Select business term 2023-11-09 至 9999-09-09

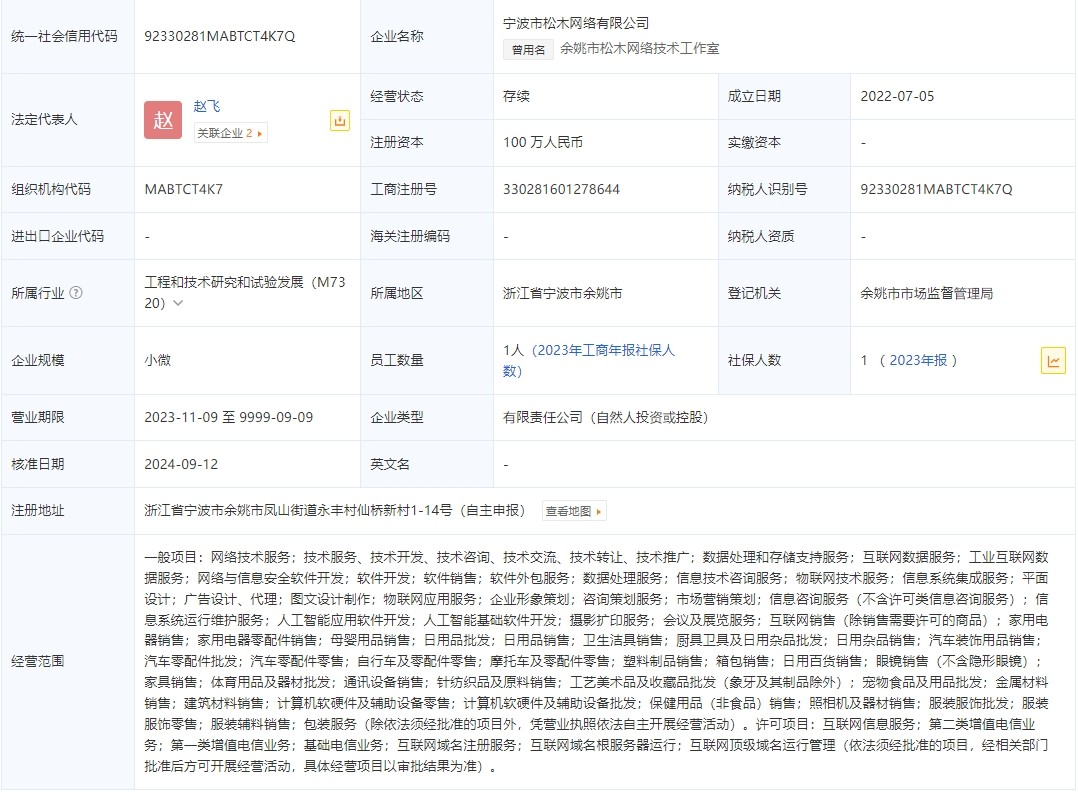tap(229, 417)
